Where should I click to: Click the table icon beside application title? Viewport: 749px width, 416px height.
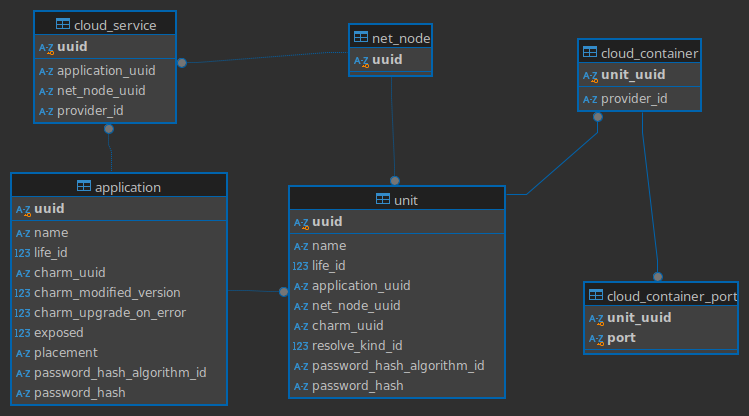[84, 186]
